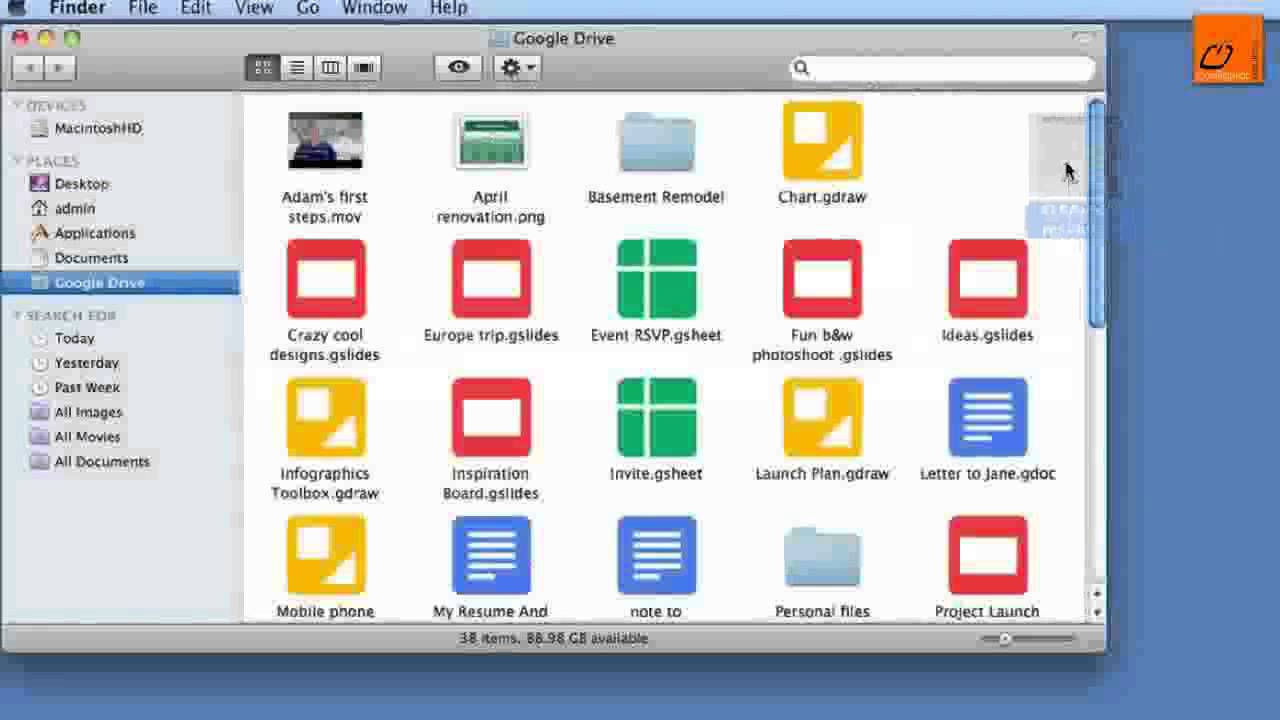Image resolution: width=1280 pixels, height=720 pixels.
Task: Open the Go menu
Action: pyautogui.click(x=308, y=8)
